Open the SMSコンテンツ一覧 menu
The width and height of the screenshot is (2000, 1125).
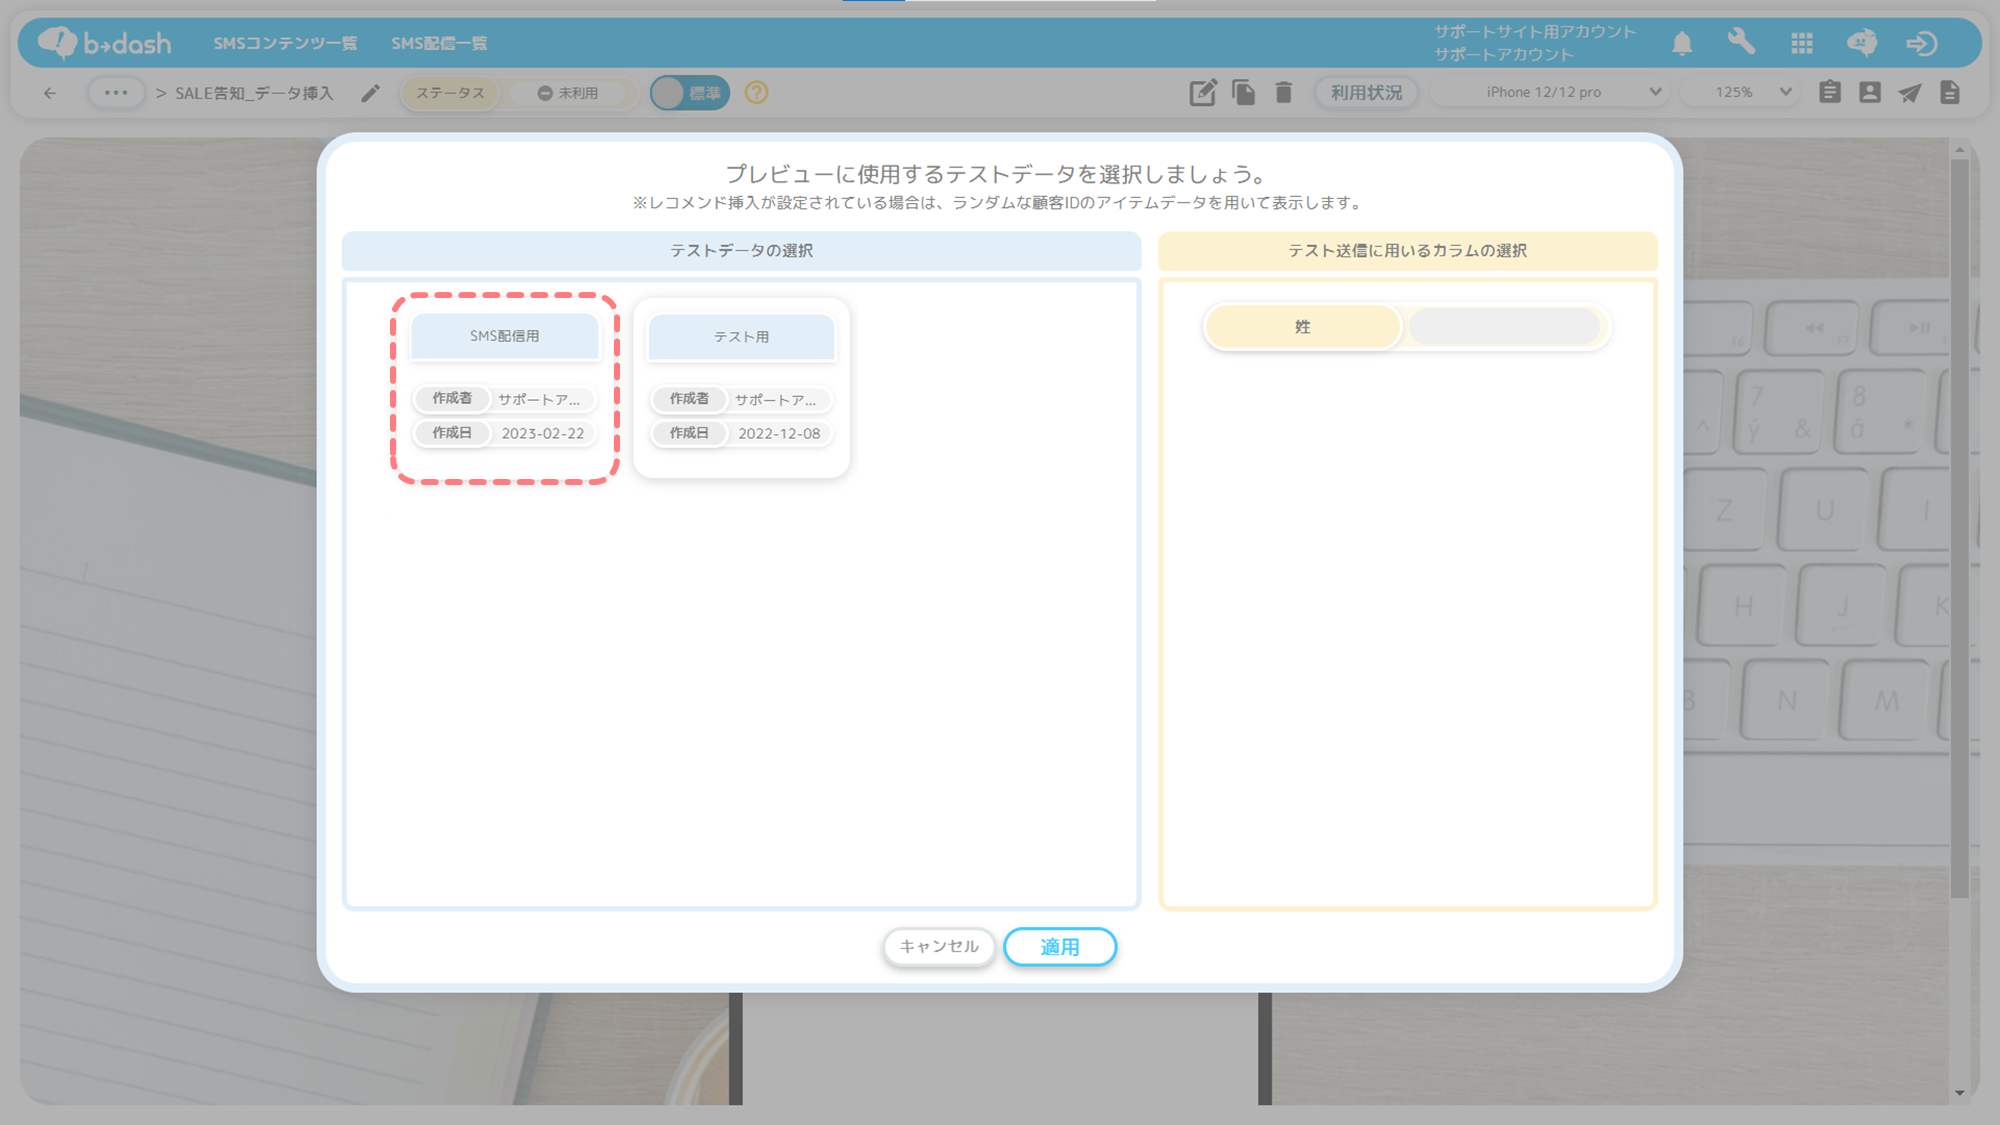(x=285, y=43)
